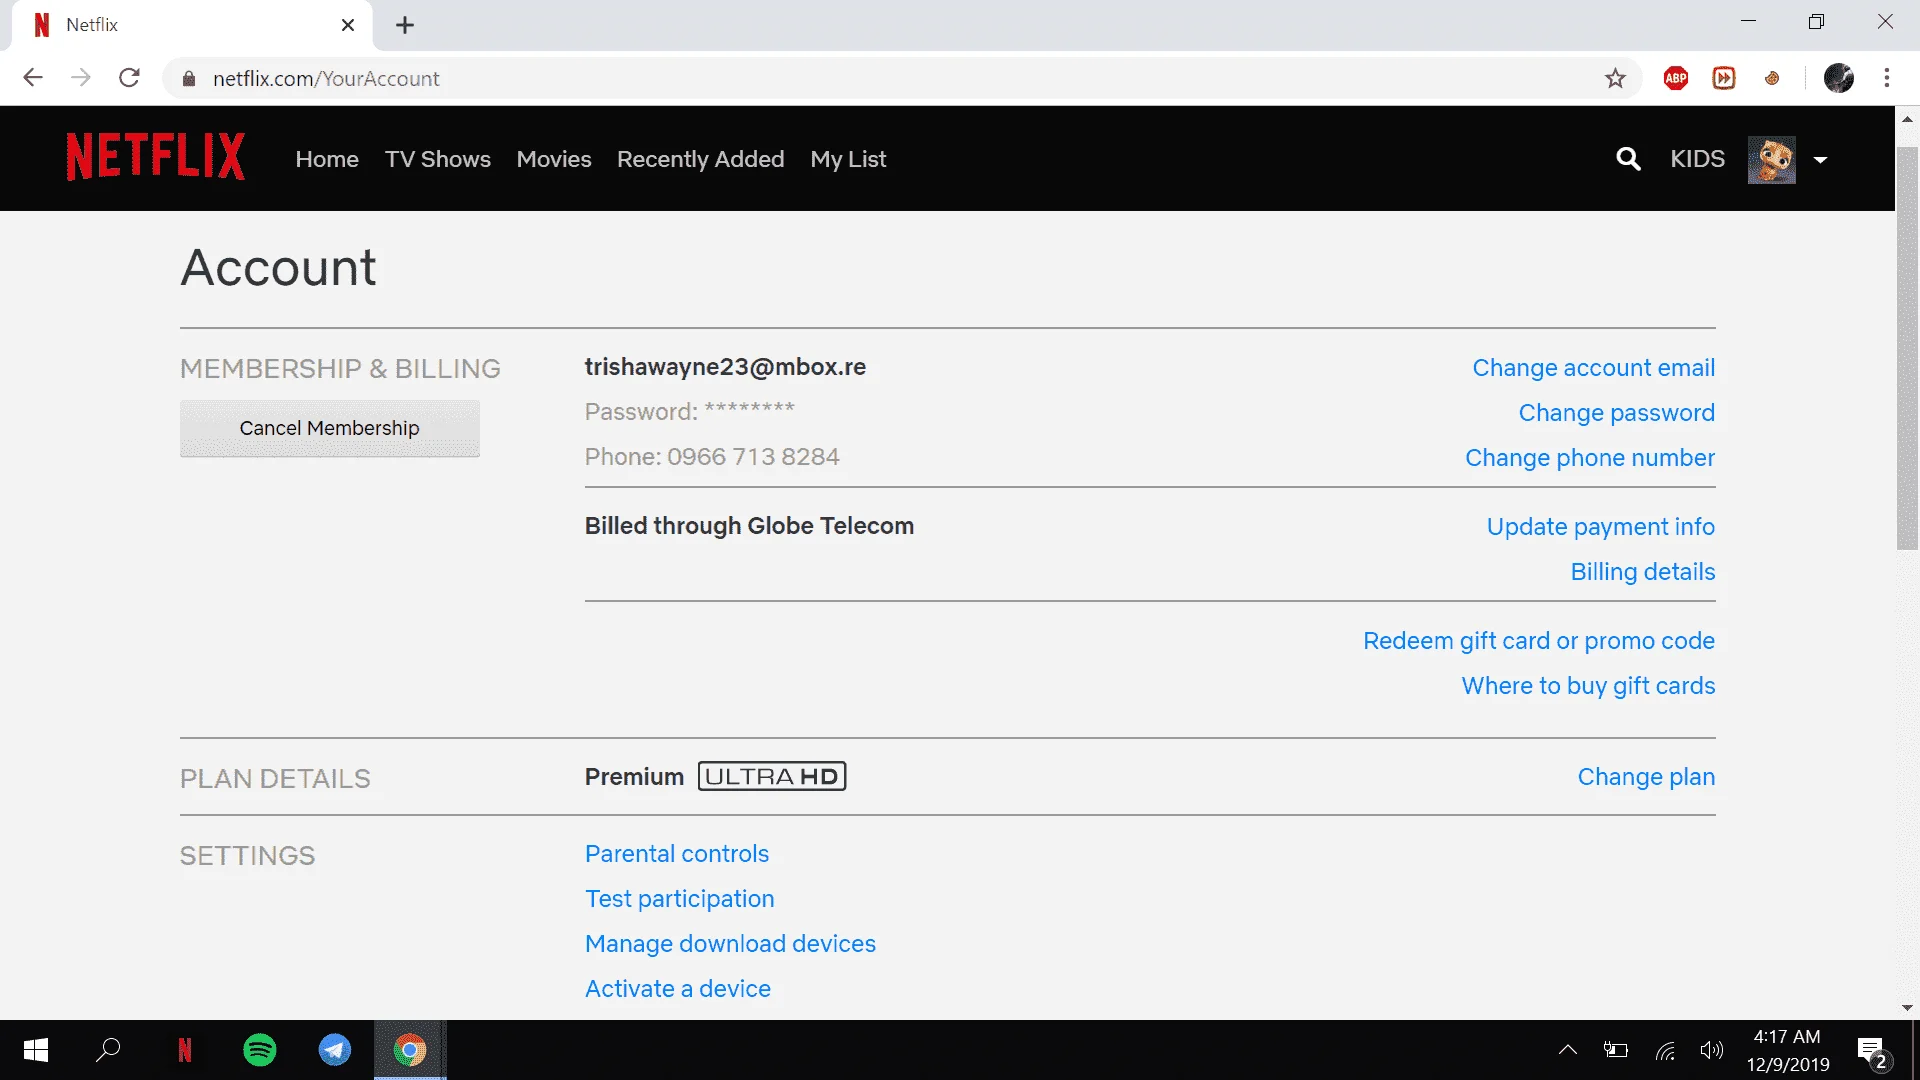Click Manage download devices link
Viewport: 1920px width, 1080px height.
coord(731,944)
